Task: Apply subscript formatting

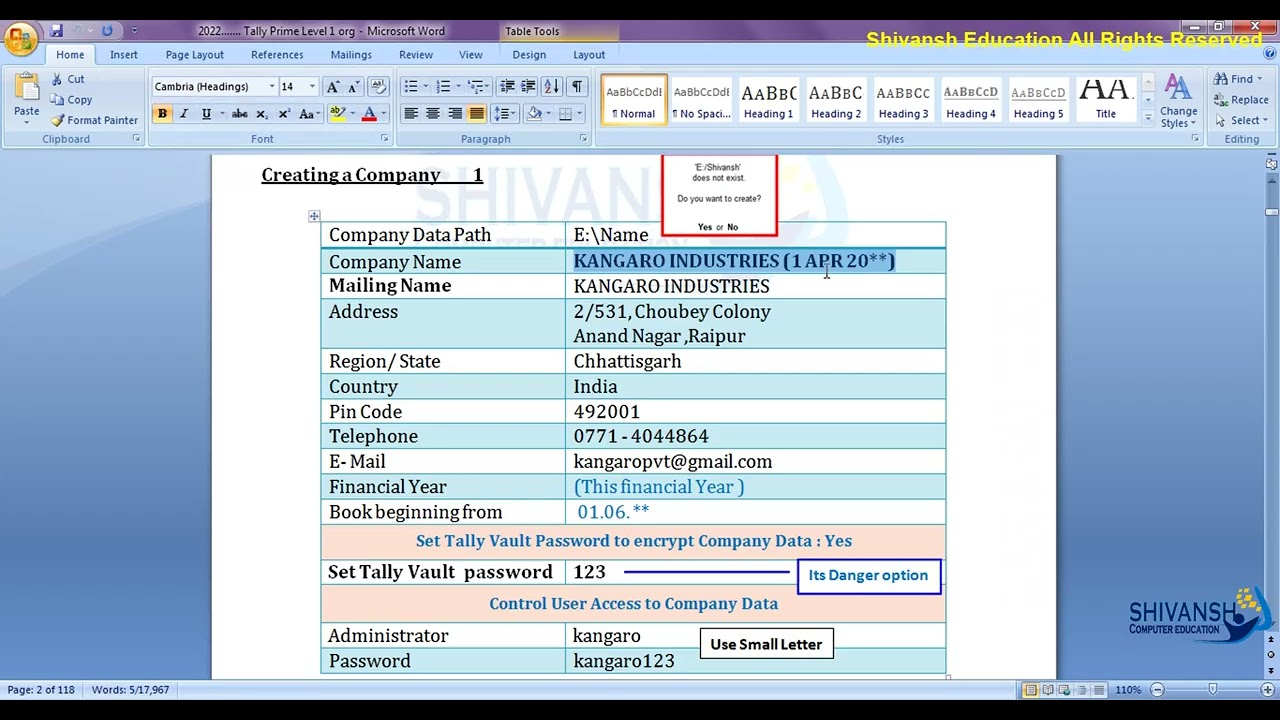Action: point(262,114)
